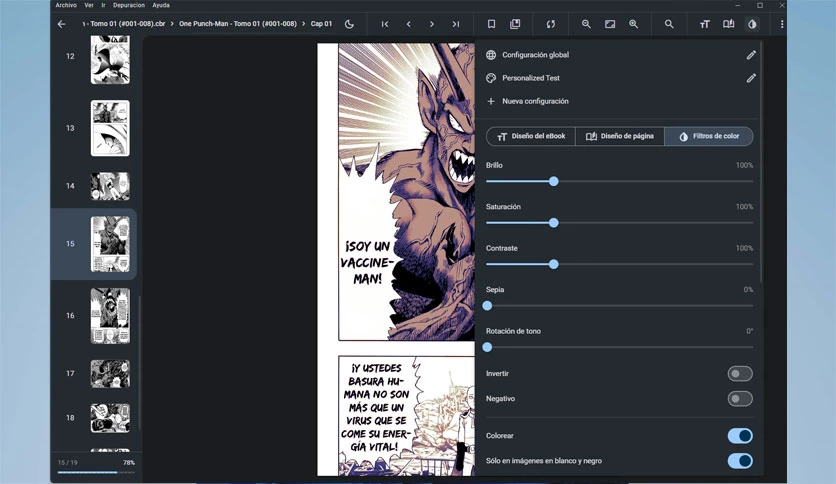Go to next page chevron
The image size is (836, 484).
pyautogui.click(x=432, y=24)
